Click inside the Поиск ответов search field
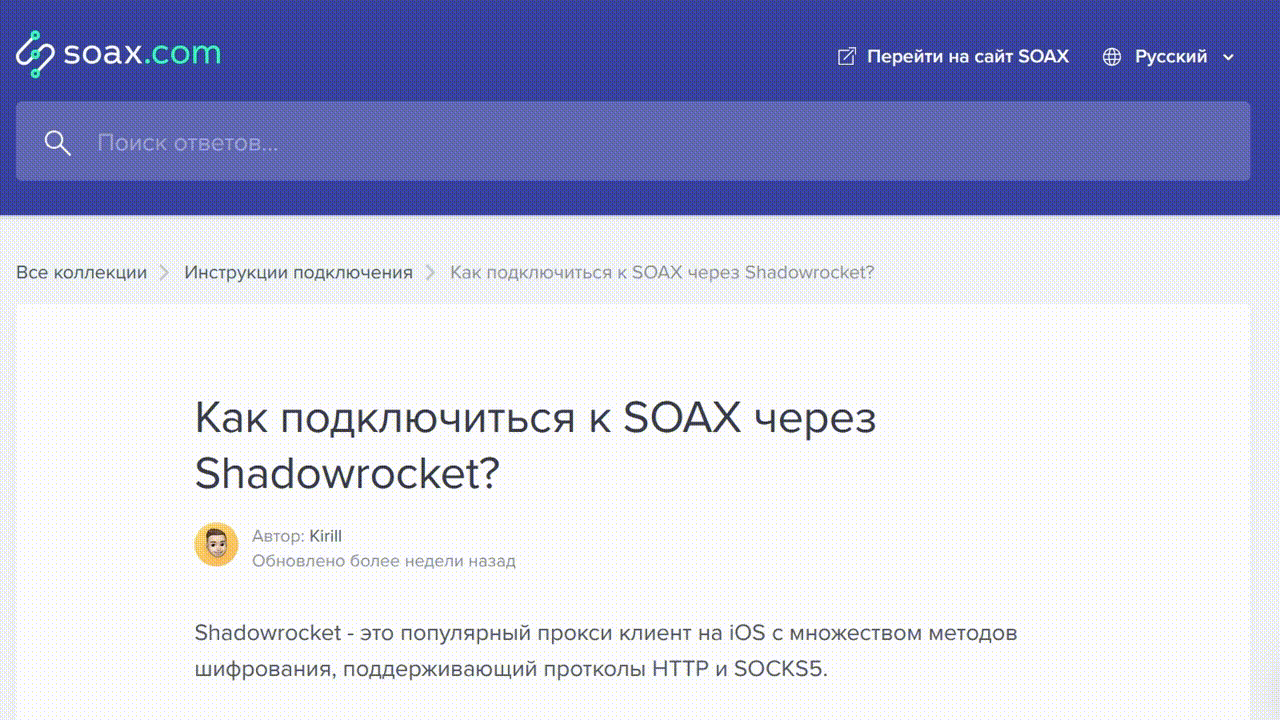Image resolution: width=1280 pixels, height=720 pixels. click(x=400, y=142)
